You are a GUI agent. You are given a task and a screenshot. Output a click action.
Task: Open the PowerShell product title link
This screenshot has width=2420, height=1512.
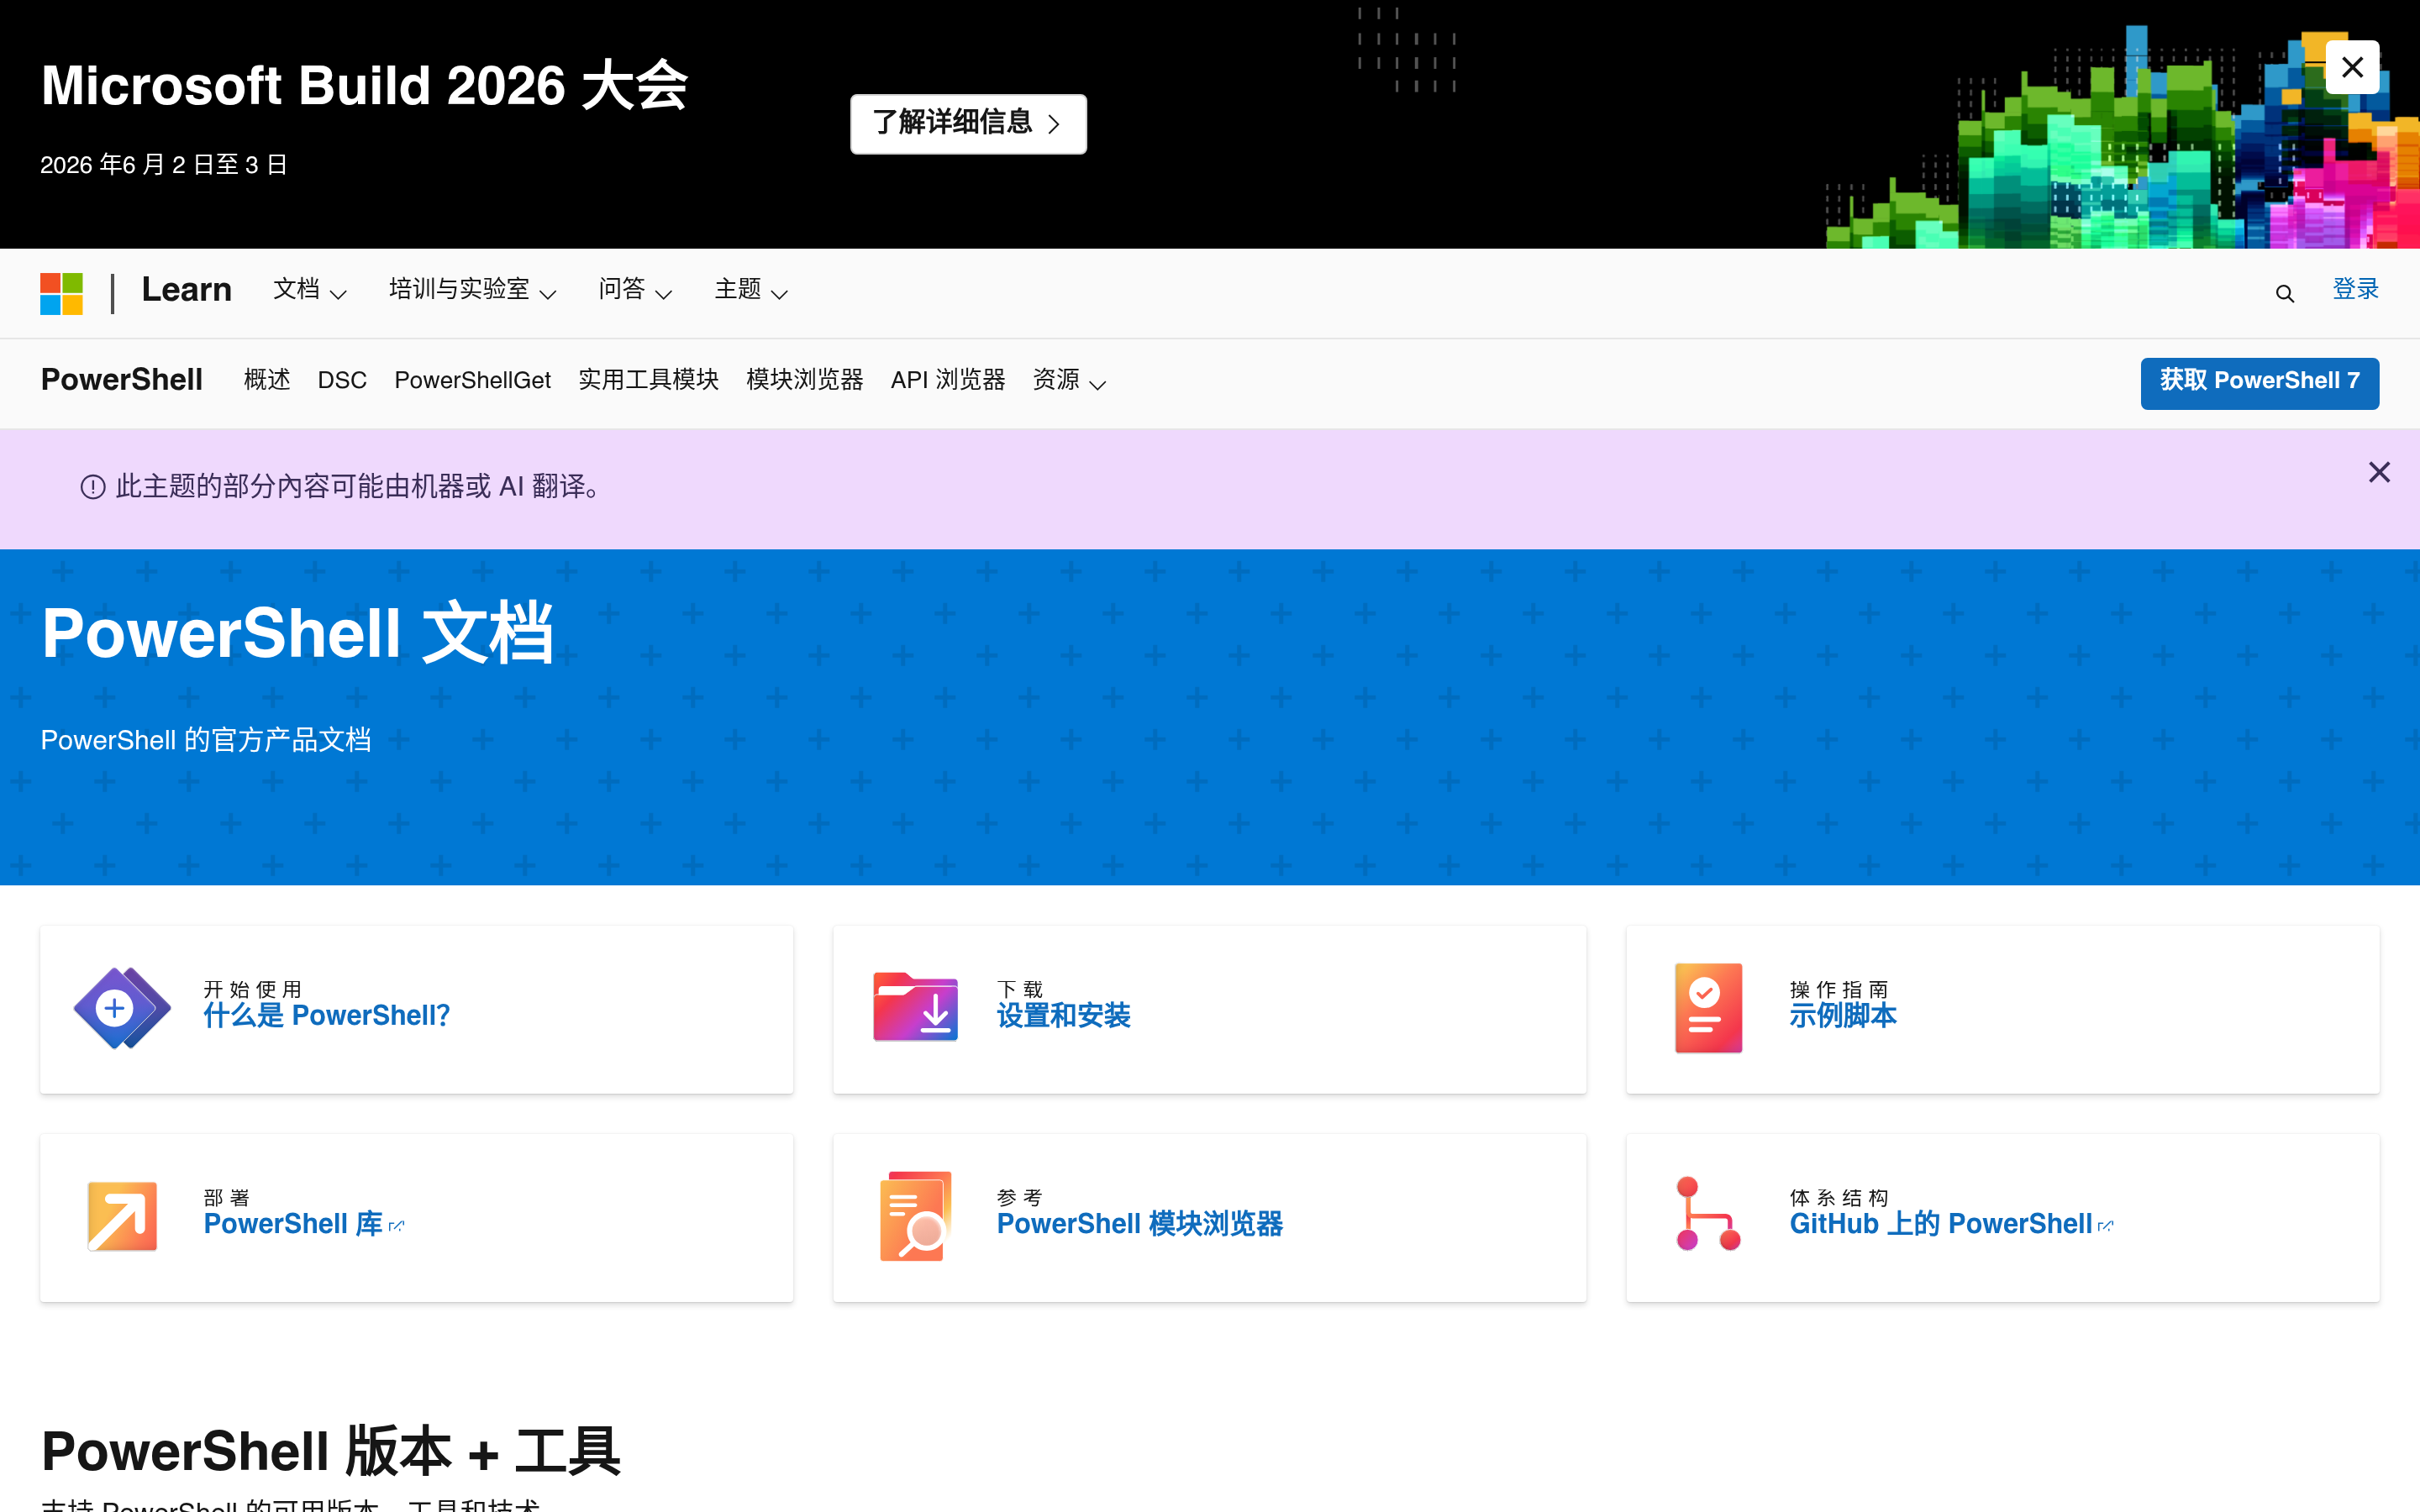point(122,380)
